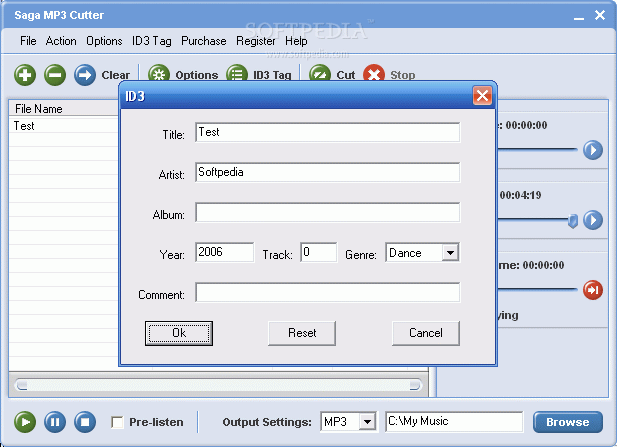The image size is (617, 447).
Task: Click the Stop toolbar label
Action: click(403, 75)
